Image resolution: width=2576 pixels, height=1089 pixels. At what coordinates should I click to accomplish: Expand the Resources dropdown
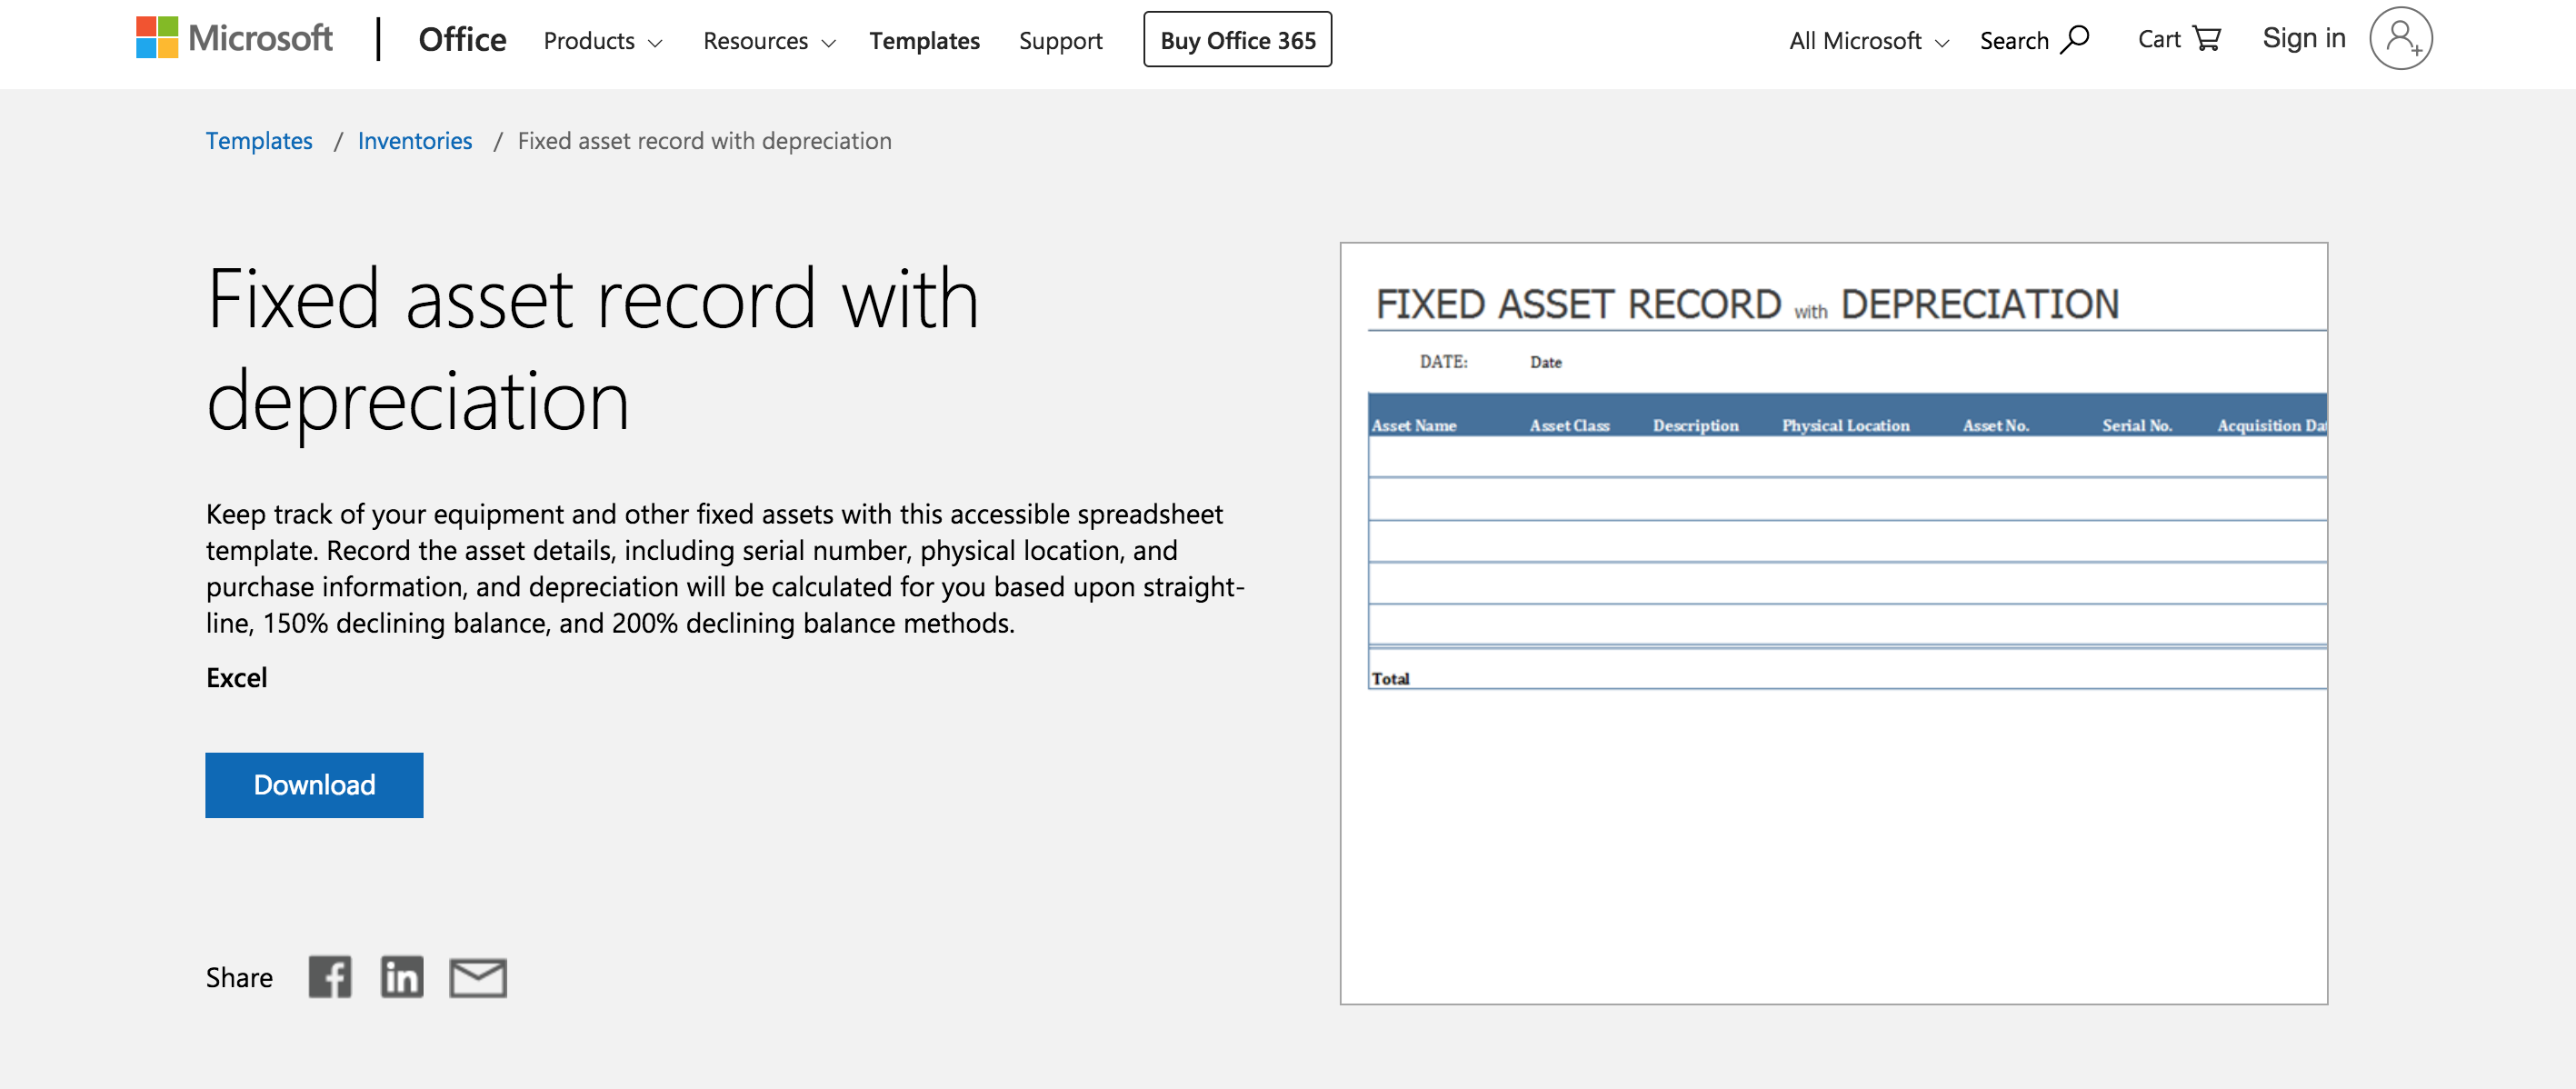pos(768,41)
